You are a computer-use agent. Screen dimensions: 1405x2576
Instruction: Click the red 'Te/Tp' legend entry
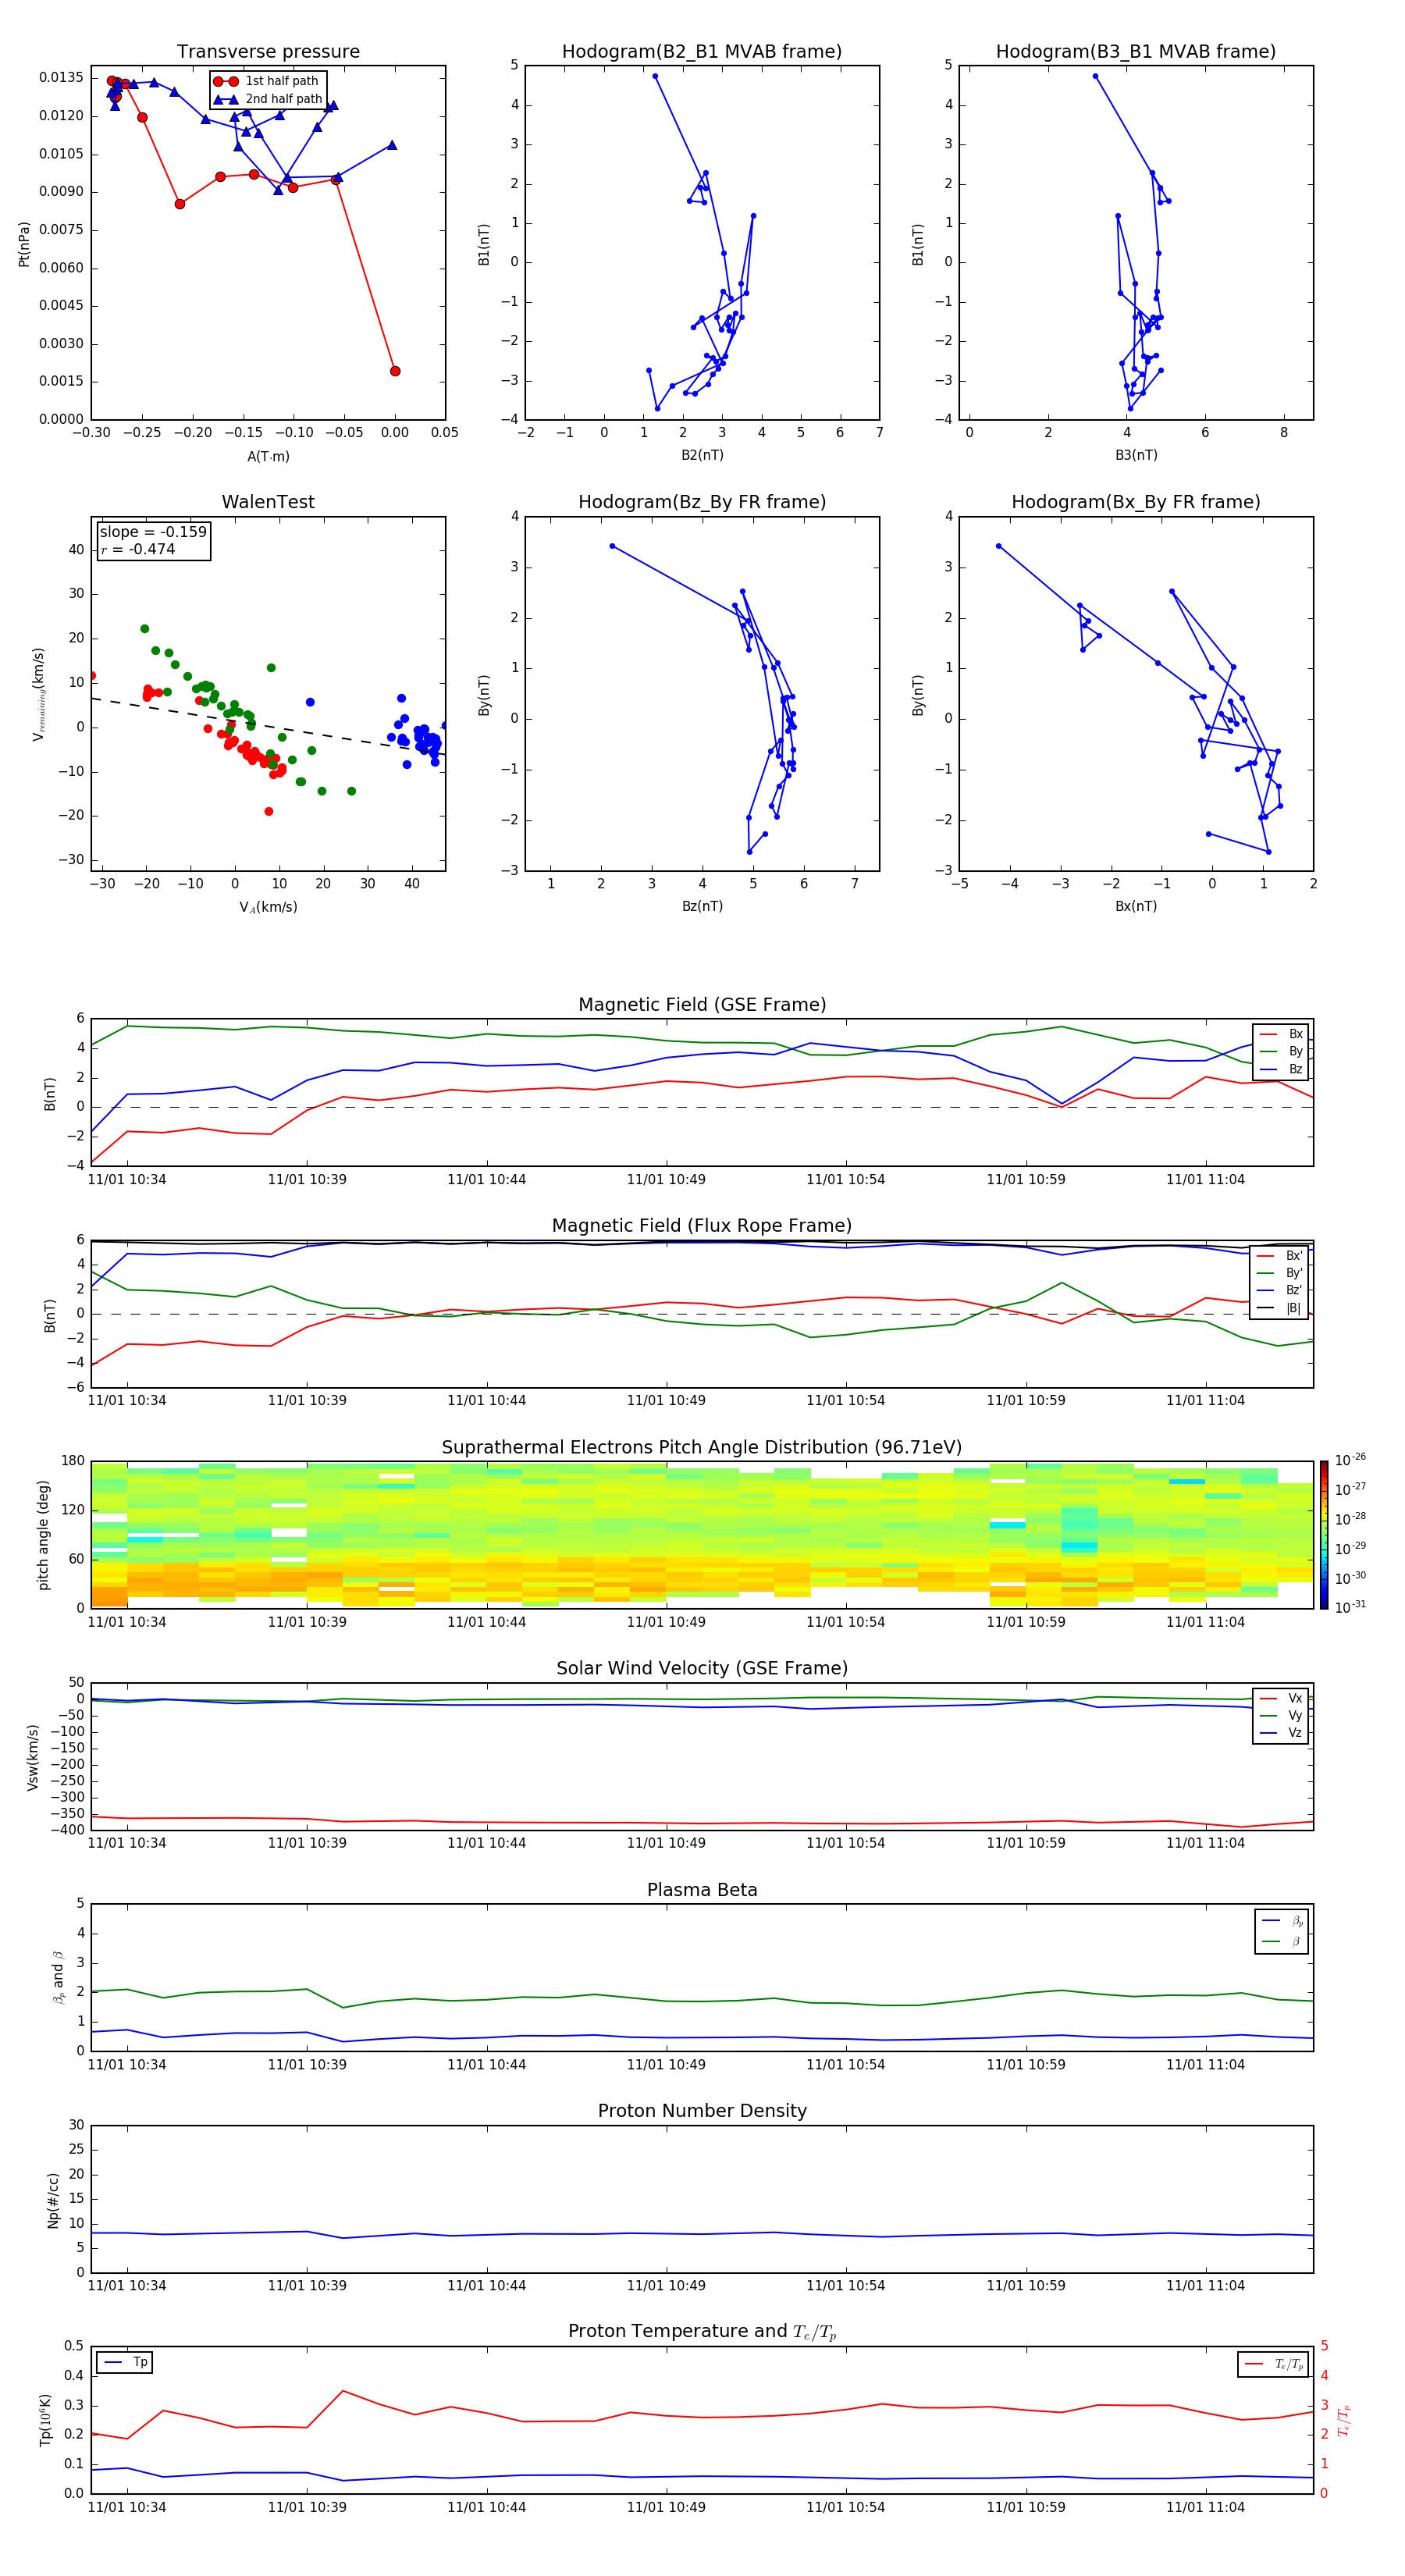1273,2364
